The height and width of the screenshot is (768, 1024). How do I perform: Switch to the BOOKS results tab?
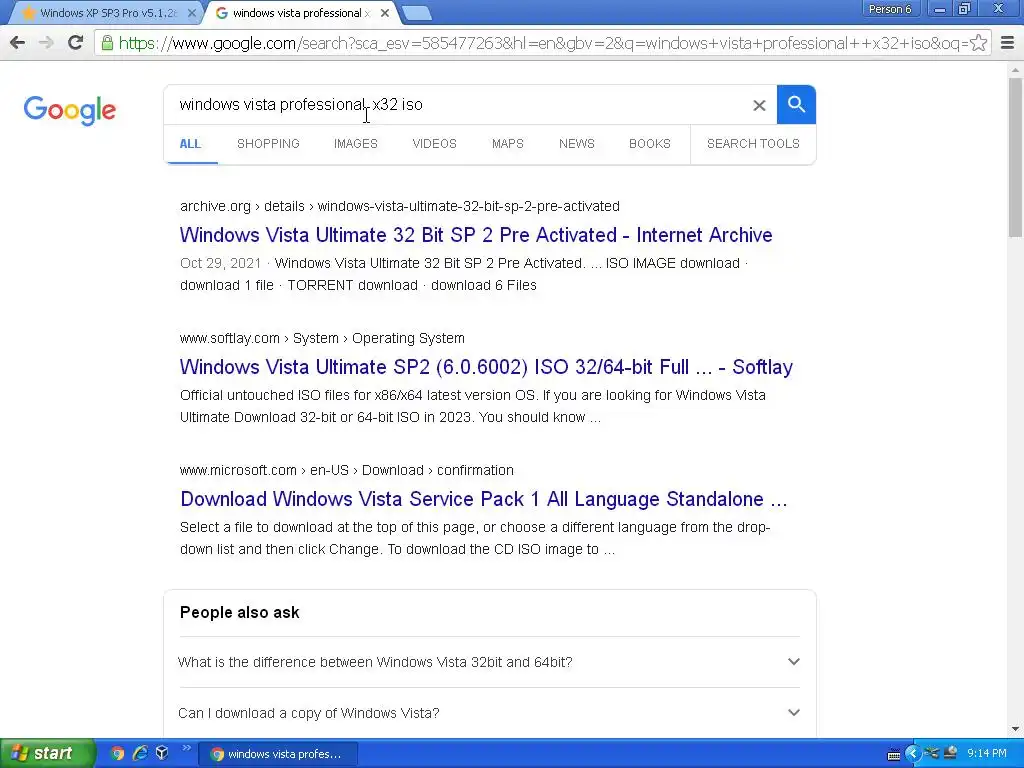[x=650, y=144]
